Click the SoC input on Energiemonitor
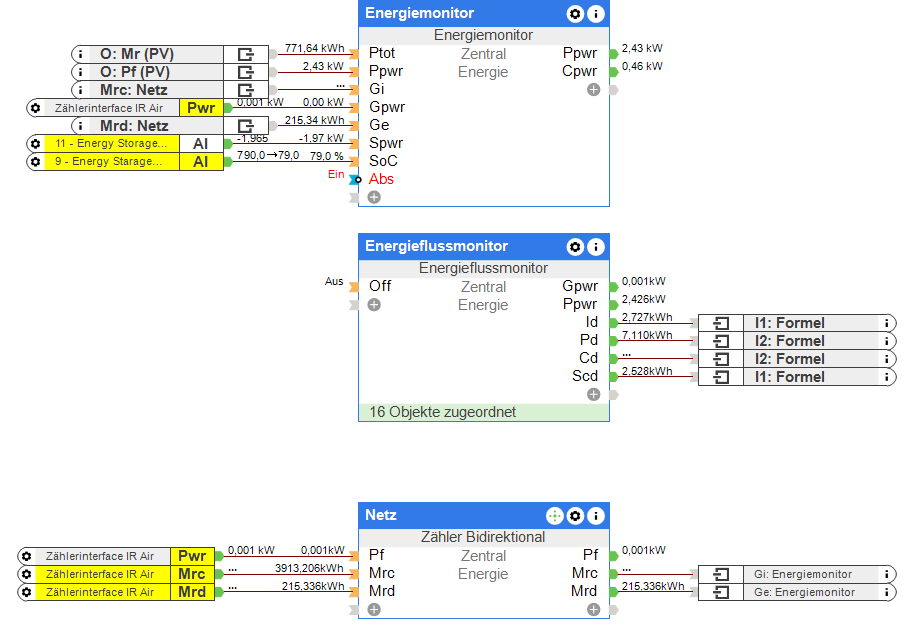Viewport: 923px width, 644px height. (383, 161)
